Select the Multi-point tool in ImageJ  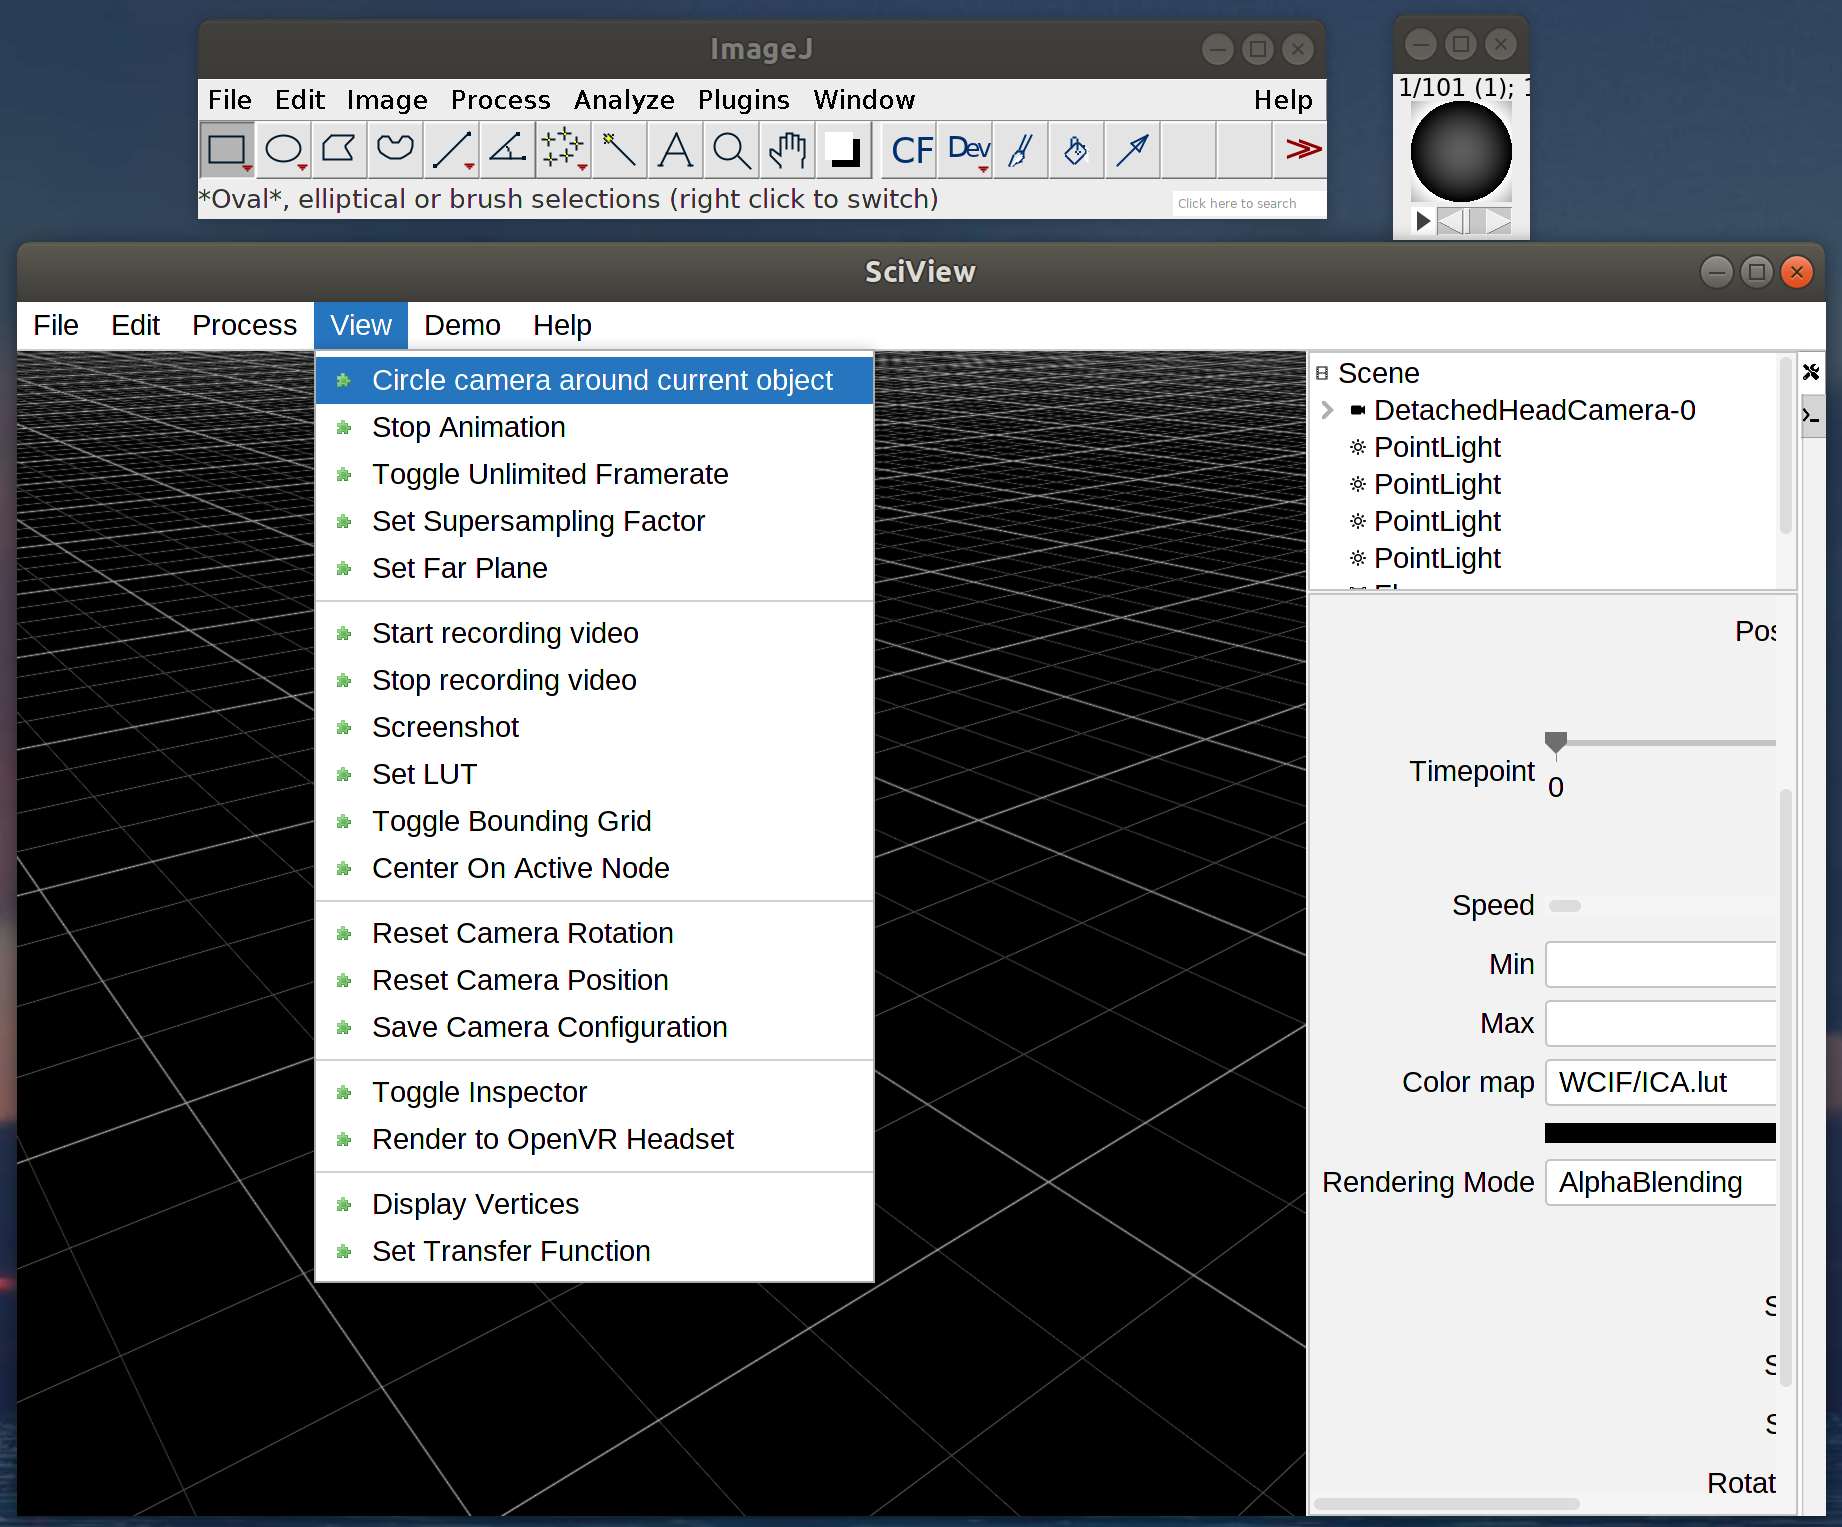tap(563, 150)
